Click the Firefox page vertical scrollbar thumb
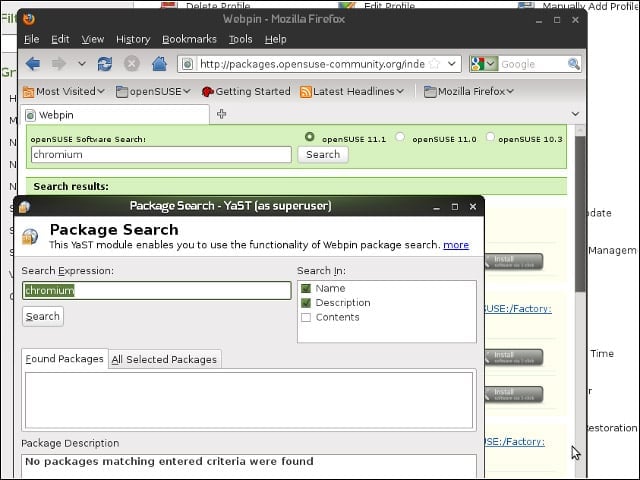This screenshot has height=480, width=640. click(580, 213)
